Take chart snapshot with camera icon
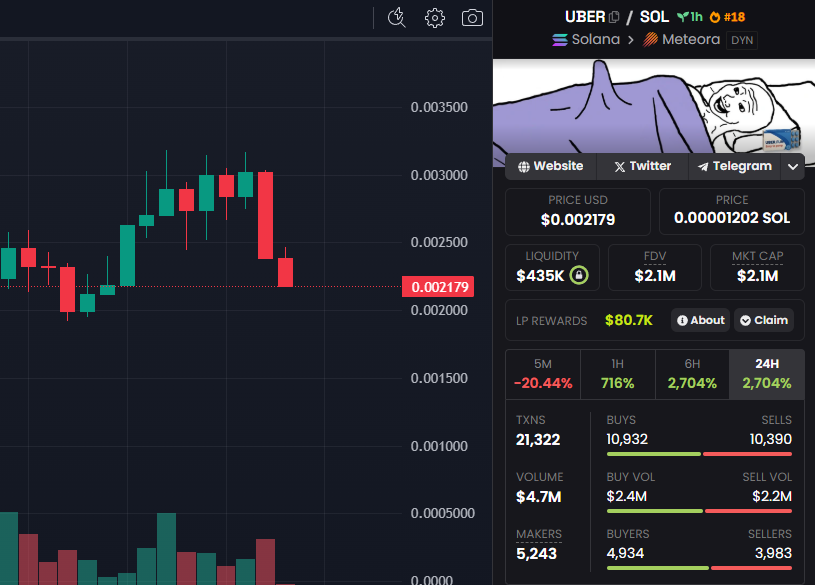Image resolution: width=815 pixels, height=585 pixels. point(472,18)
